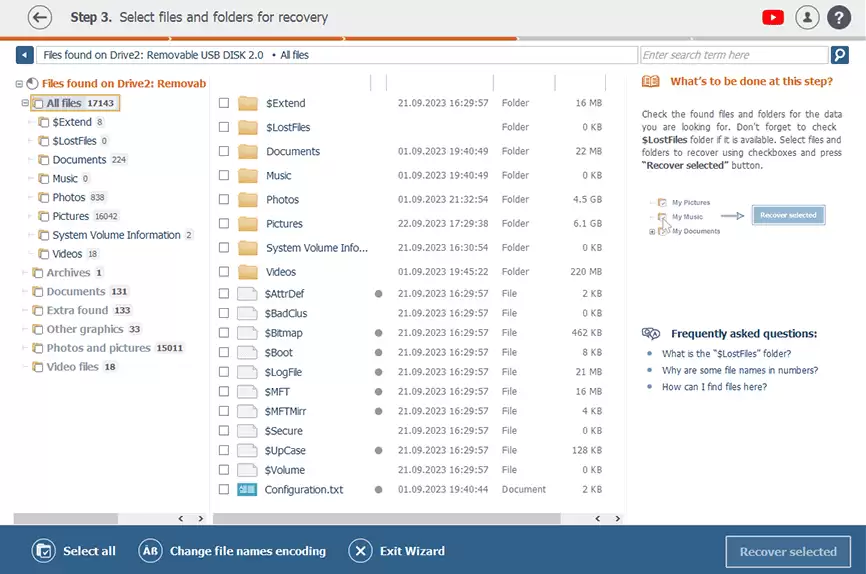
Task: Click the file list horizontal scrollbar
Action: click(400, 518)
